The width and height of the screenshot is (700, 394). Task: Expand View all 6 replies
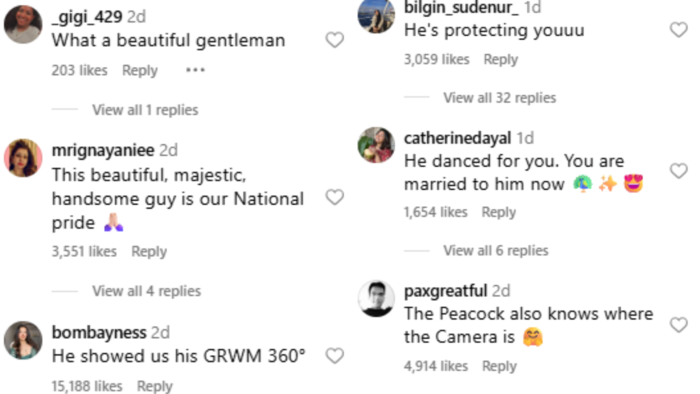click(x=496, y=250)
